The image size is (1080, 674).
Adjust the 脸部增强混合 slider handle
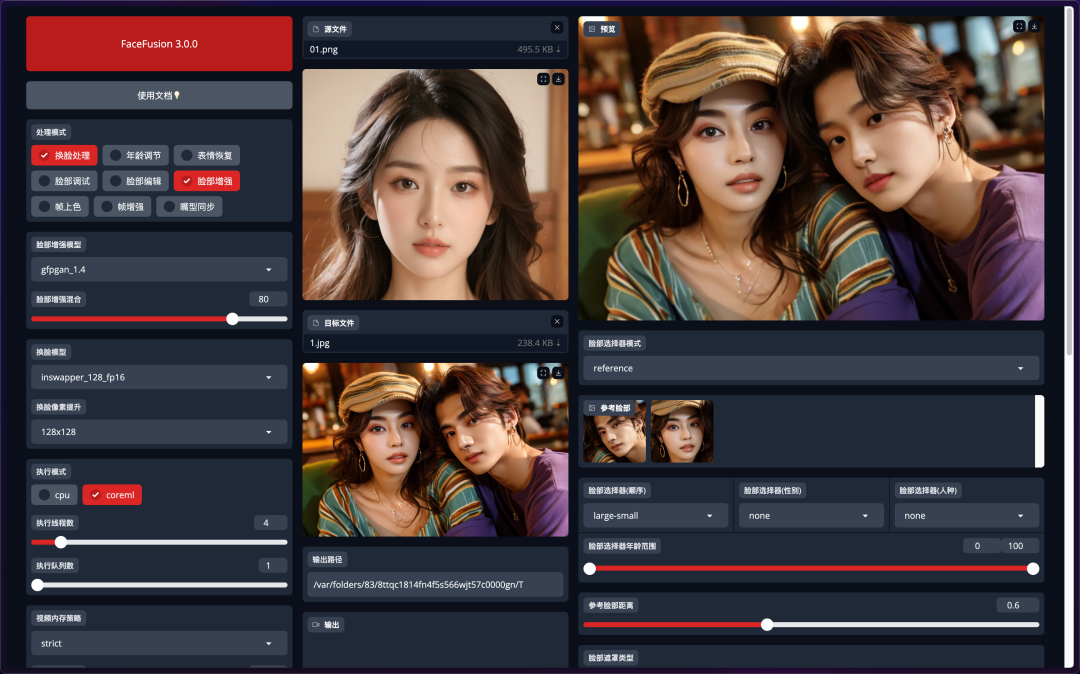pos(233,319)
